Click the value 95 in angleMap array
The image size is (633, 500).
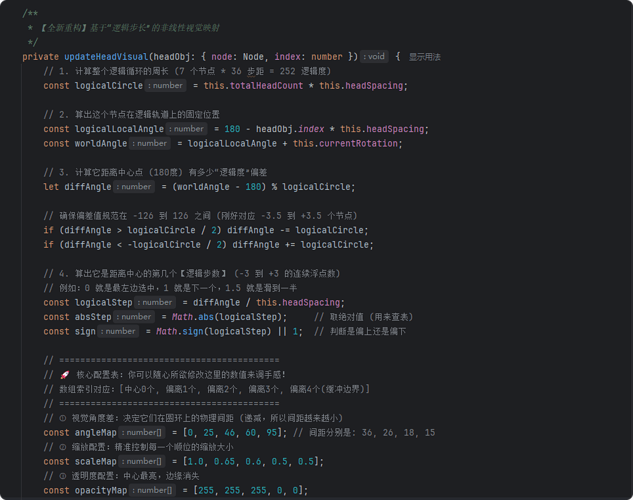tap(272, 433)
